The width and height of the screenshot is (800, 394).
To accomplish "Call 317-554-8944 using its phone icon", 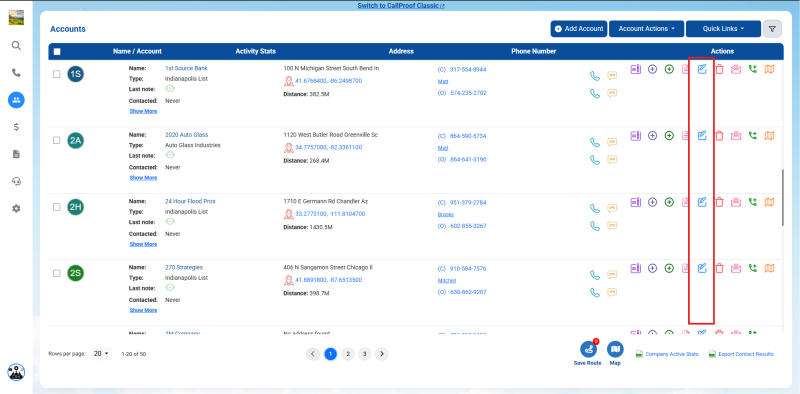I will 595,76.
